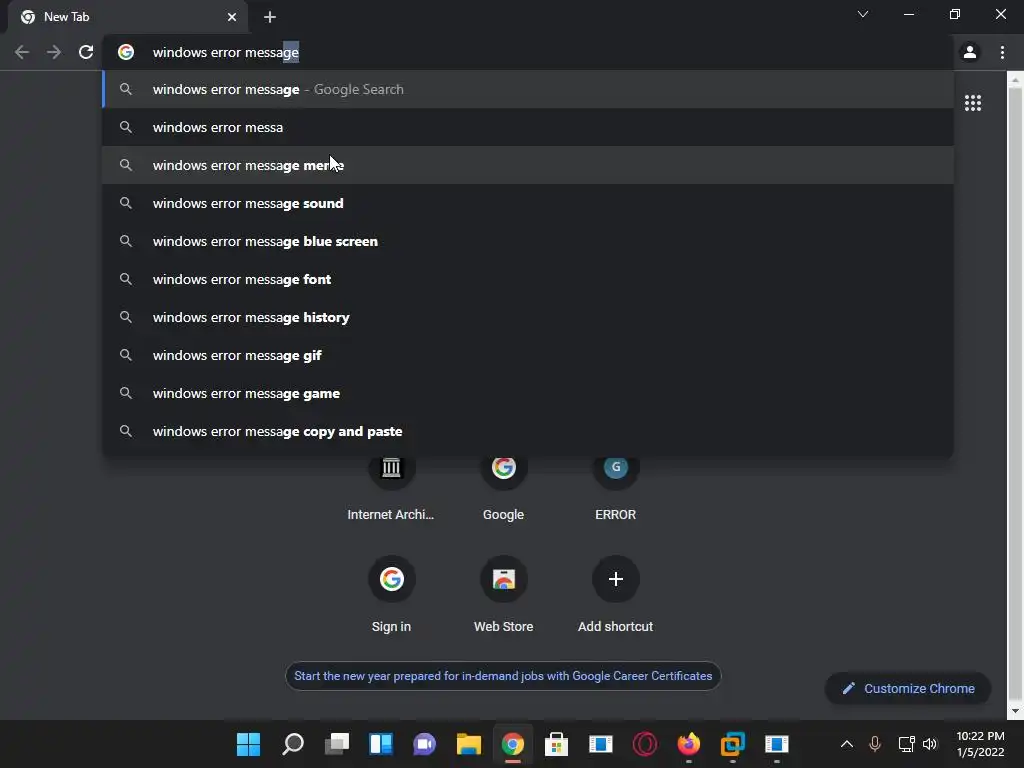Open the Web Store shortcut

(x=504, y=594)
